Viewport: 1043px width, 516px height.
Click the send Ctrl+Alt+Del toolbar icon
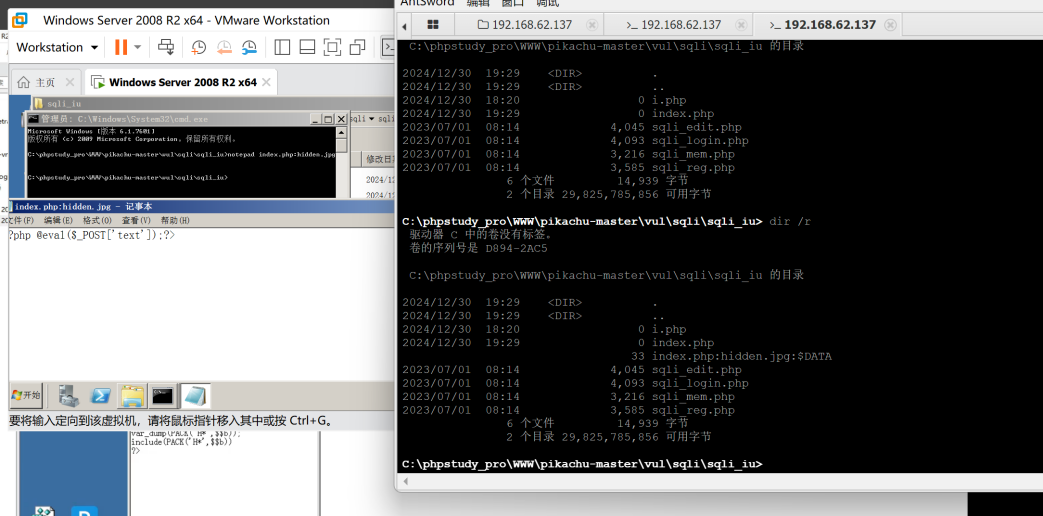[x=166, y=47]
